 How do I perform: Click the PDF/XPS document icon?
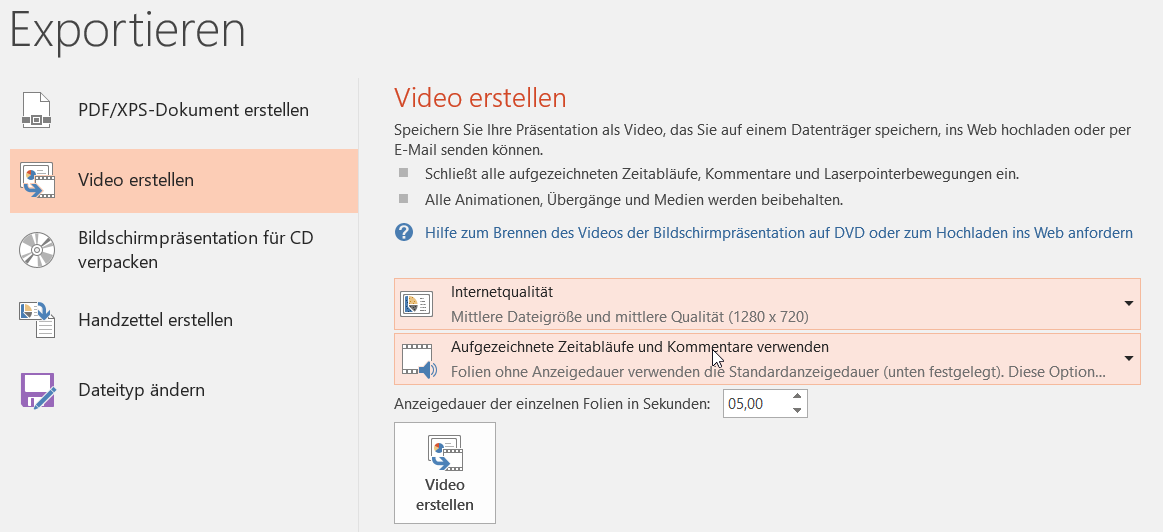tap(37, 110)
